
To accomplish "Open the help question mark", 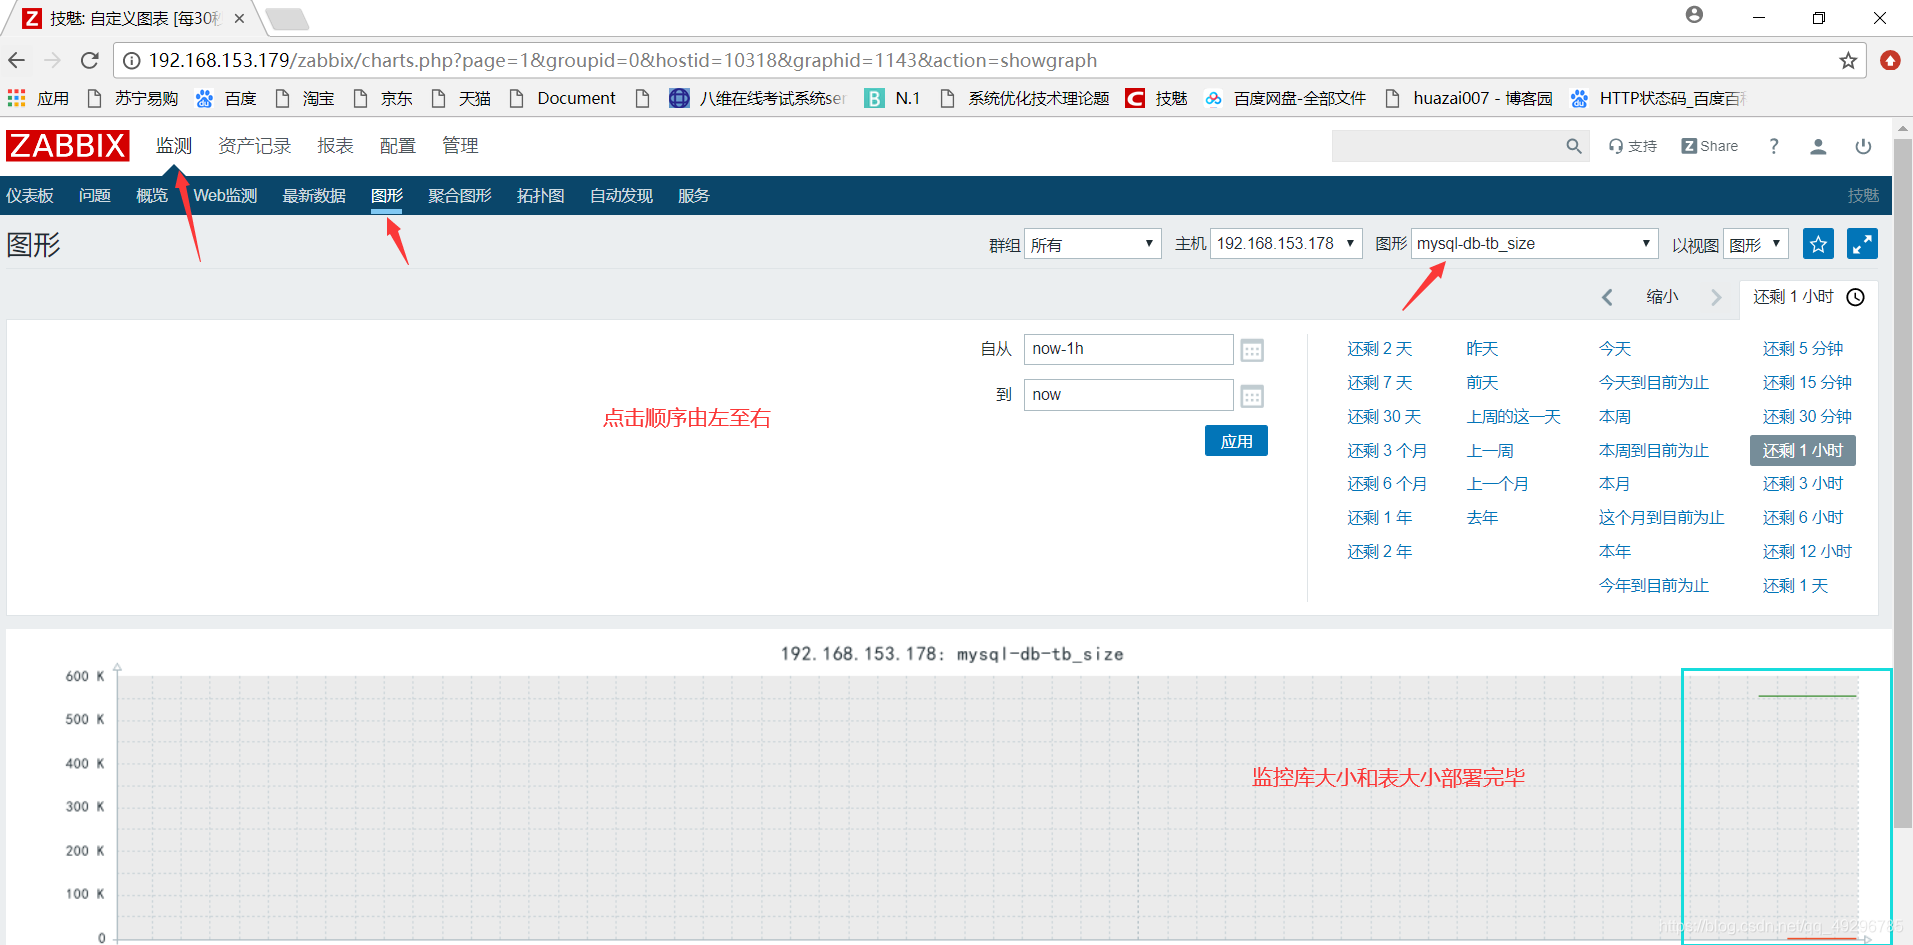I will pyautogui.click(x=1774, y=146).
